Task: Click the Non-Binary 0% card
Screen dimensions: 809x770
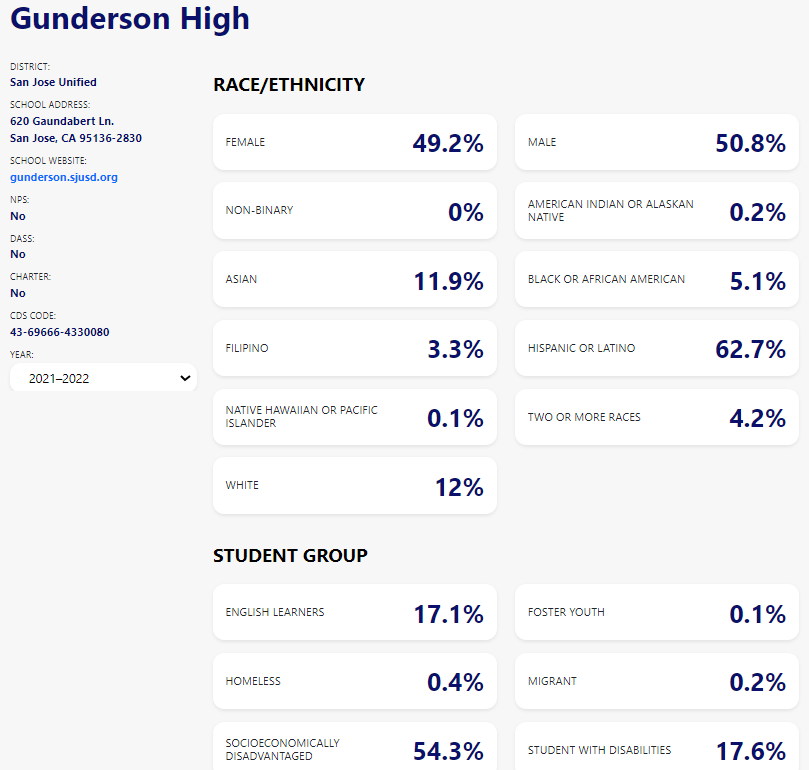Action: tap(354, 211)
